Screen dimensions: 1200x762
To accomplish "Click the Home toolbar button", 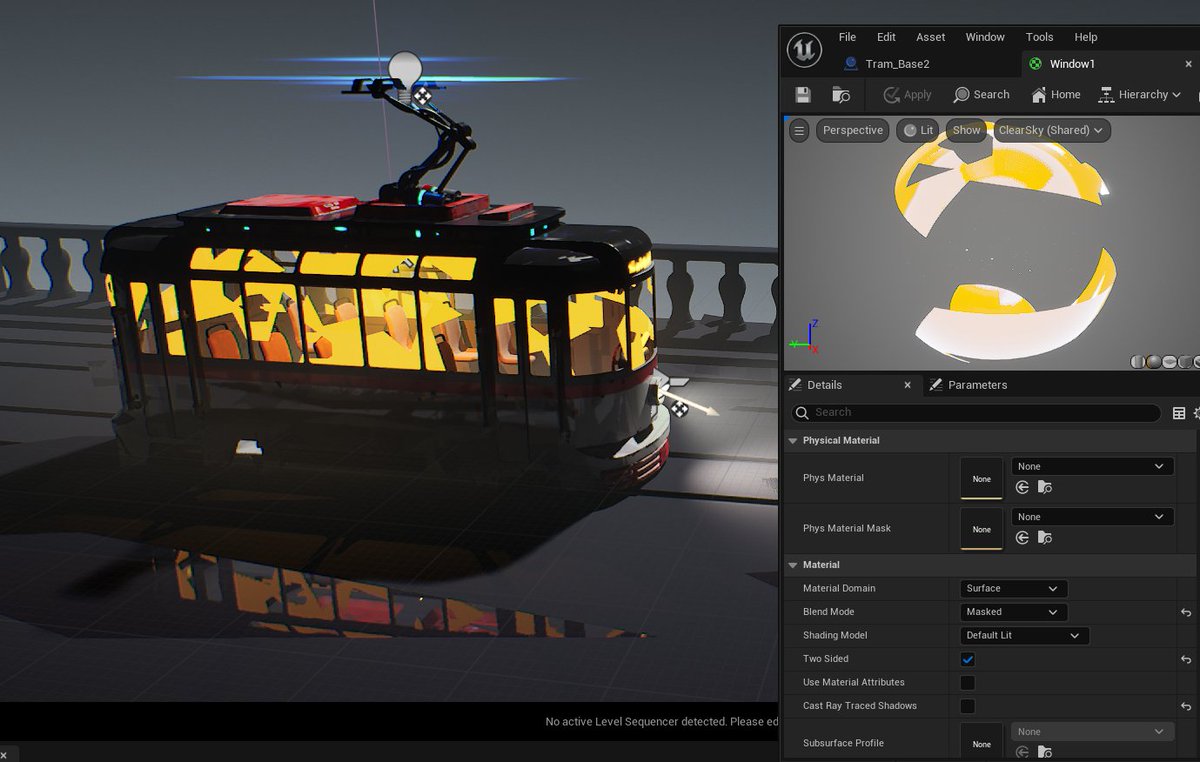I will coord(1056,94).
